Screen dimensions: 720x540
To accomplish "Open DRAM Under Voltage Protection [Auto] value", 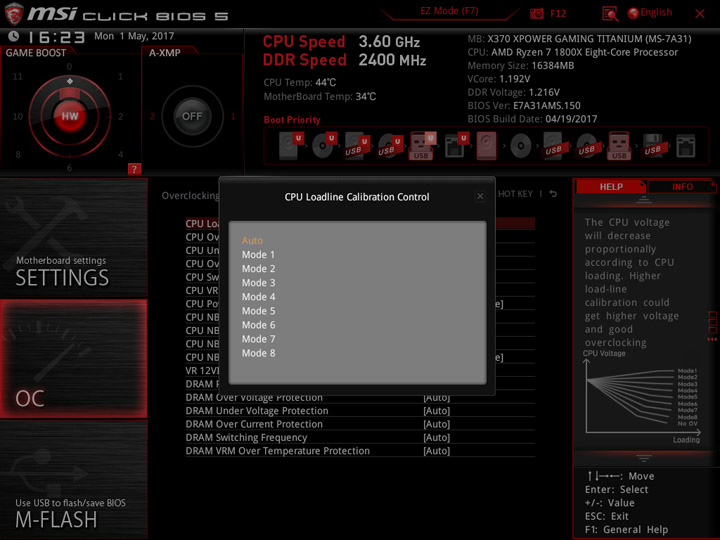I will pos(436,411).
